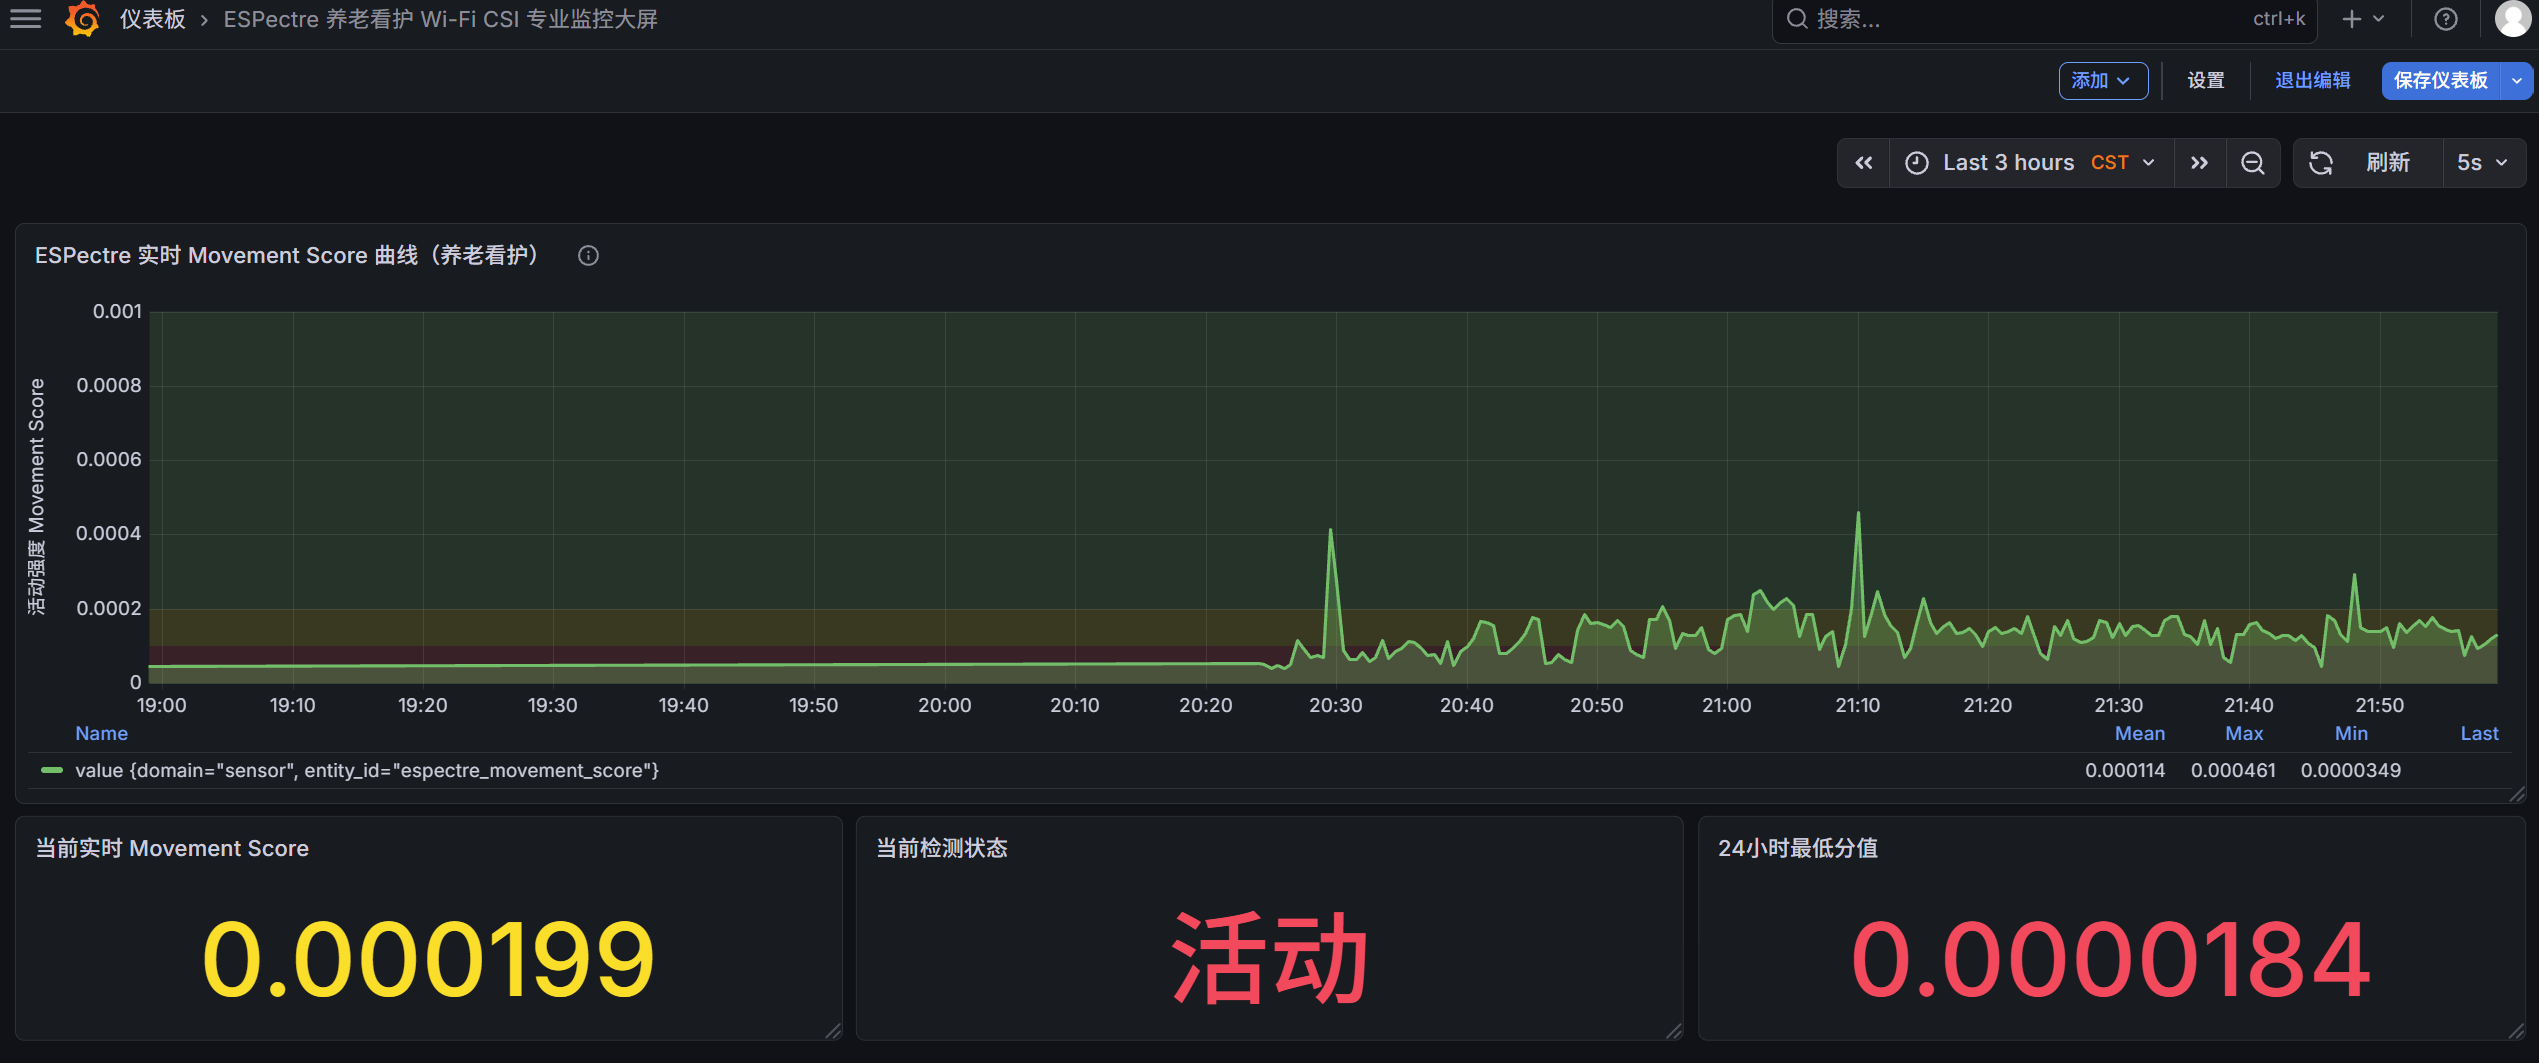Click the 当前检测状态 panel title
2539x1063 pixels.
tap(941, 849)
